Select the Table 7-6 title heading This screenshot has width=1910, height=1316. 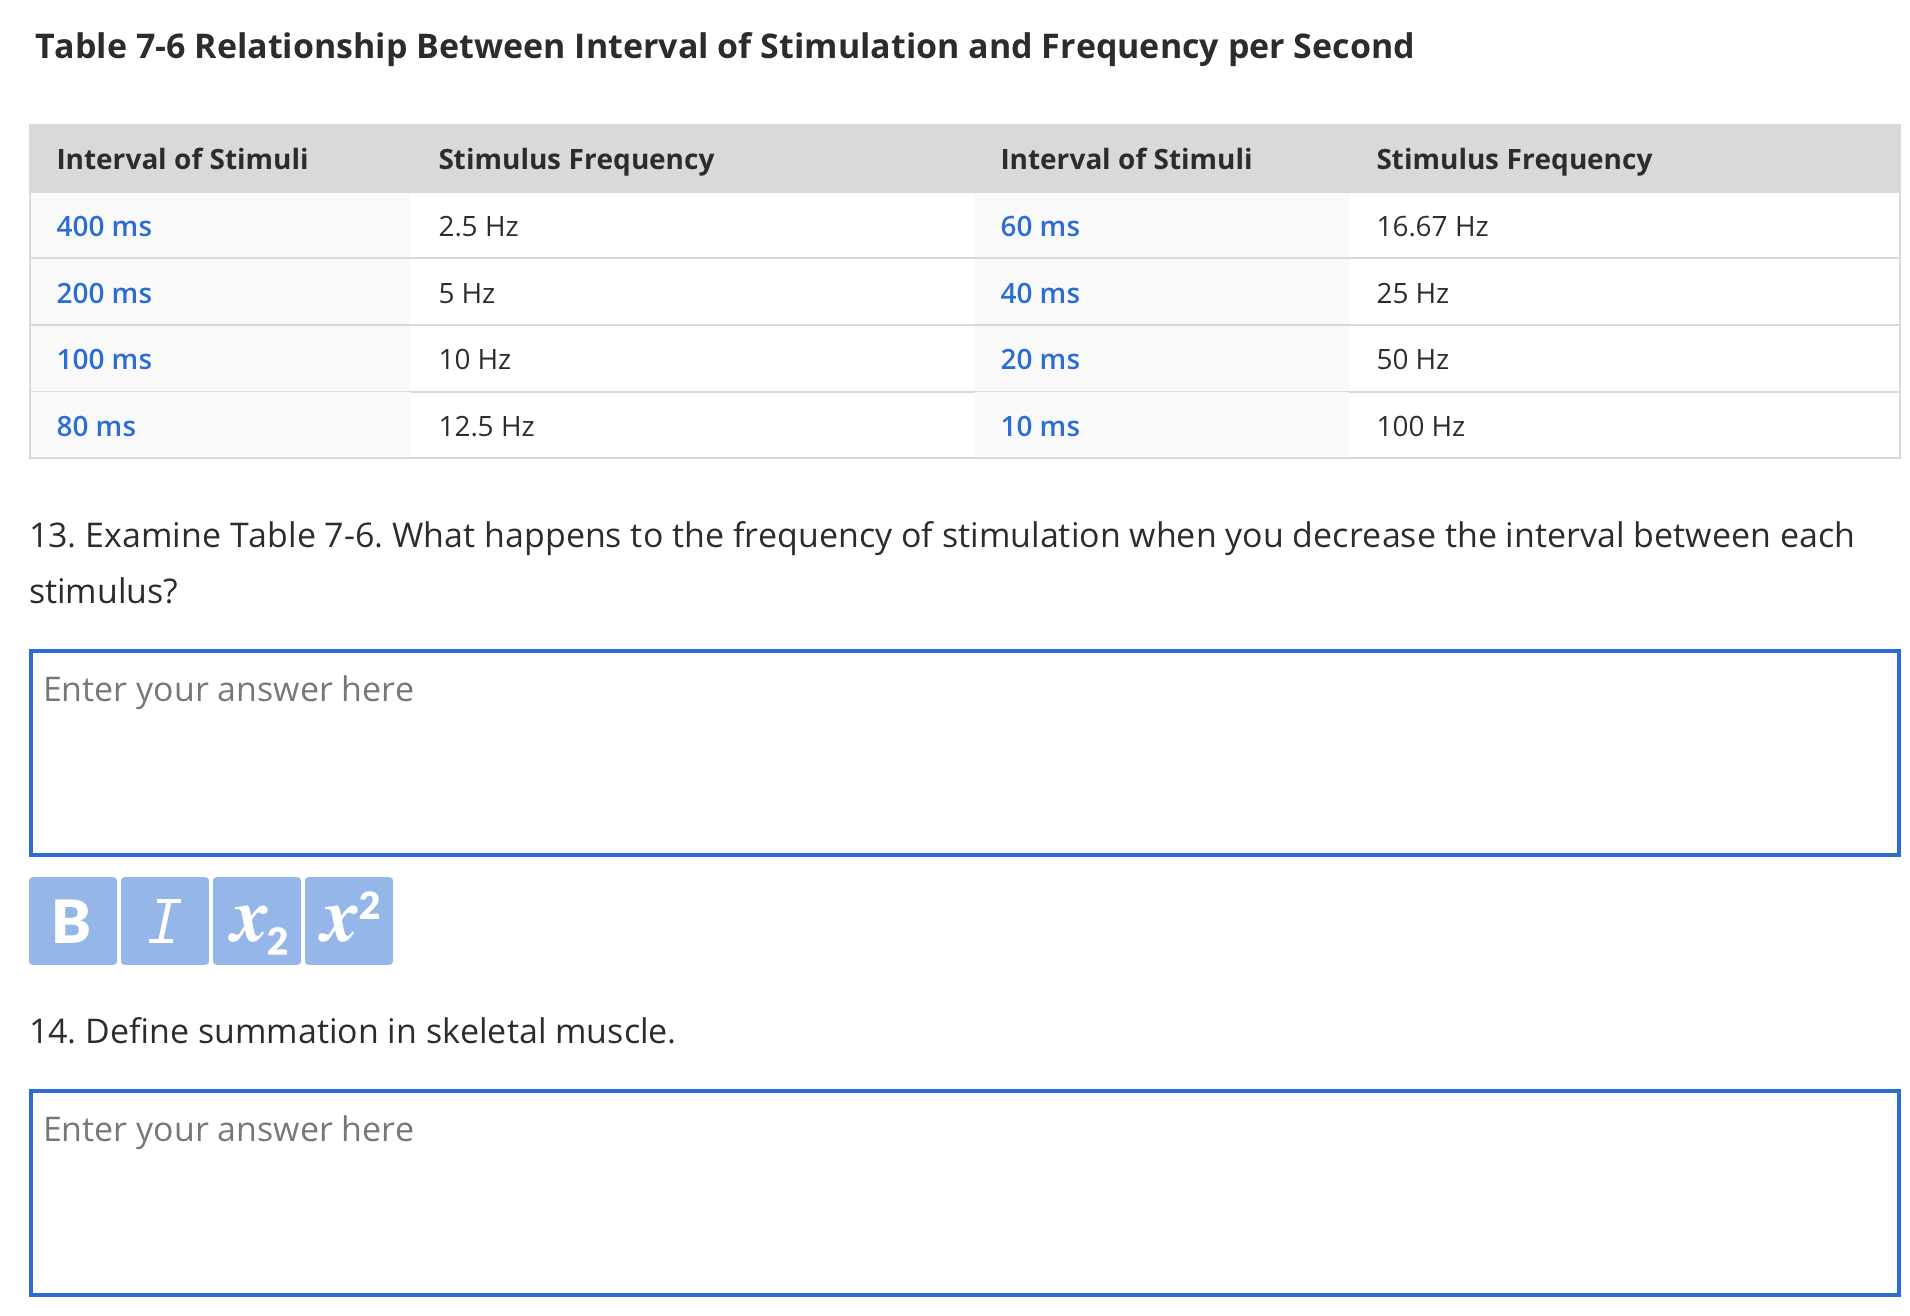[725, 46]
